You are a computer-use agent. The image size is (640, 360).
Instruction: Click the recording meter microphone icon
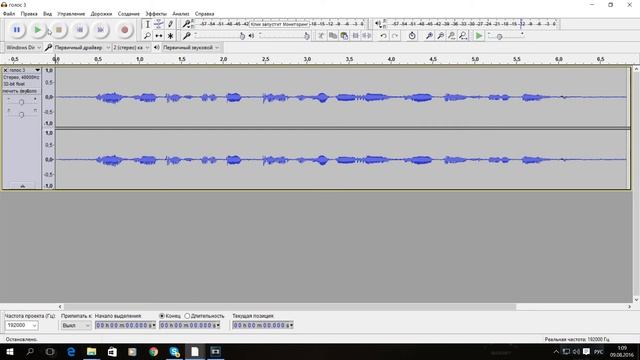[x=186, y=24]
